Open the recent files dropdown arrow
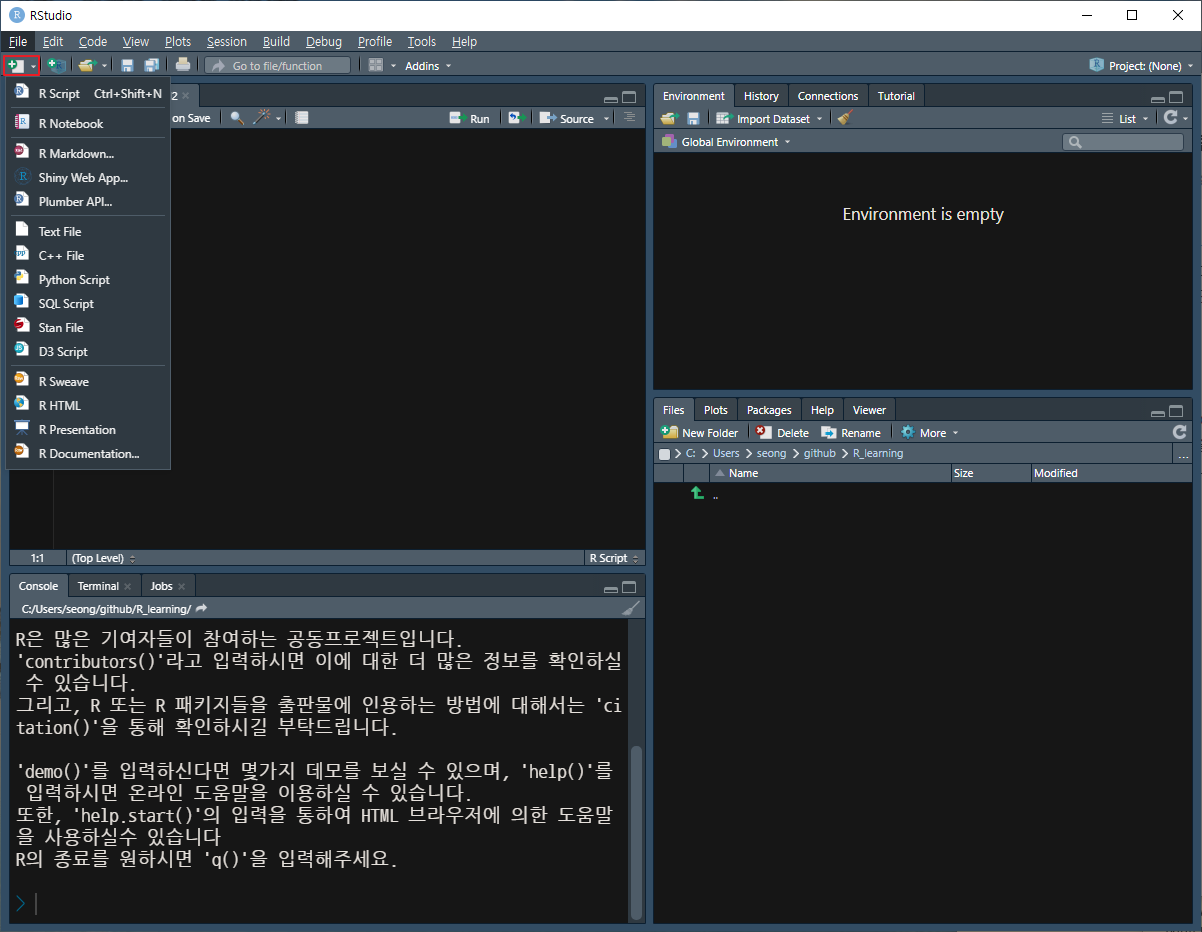Viewport: 1202px width, 932px height. [104, 65]
